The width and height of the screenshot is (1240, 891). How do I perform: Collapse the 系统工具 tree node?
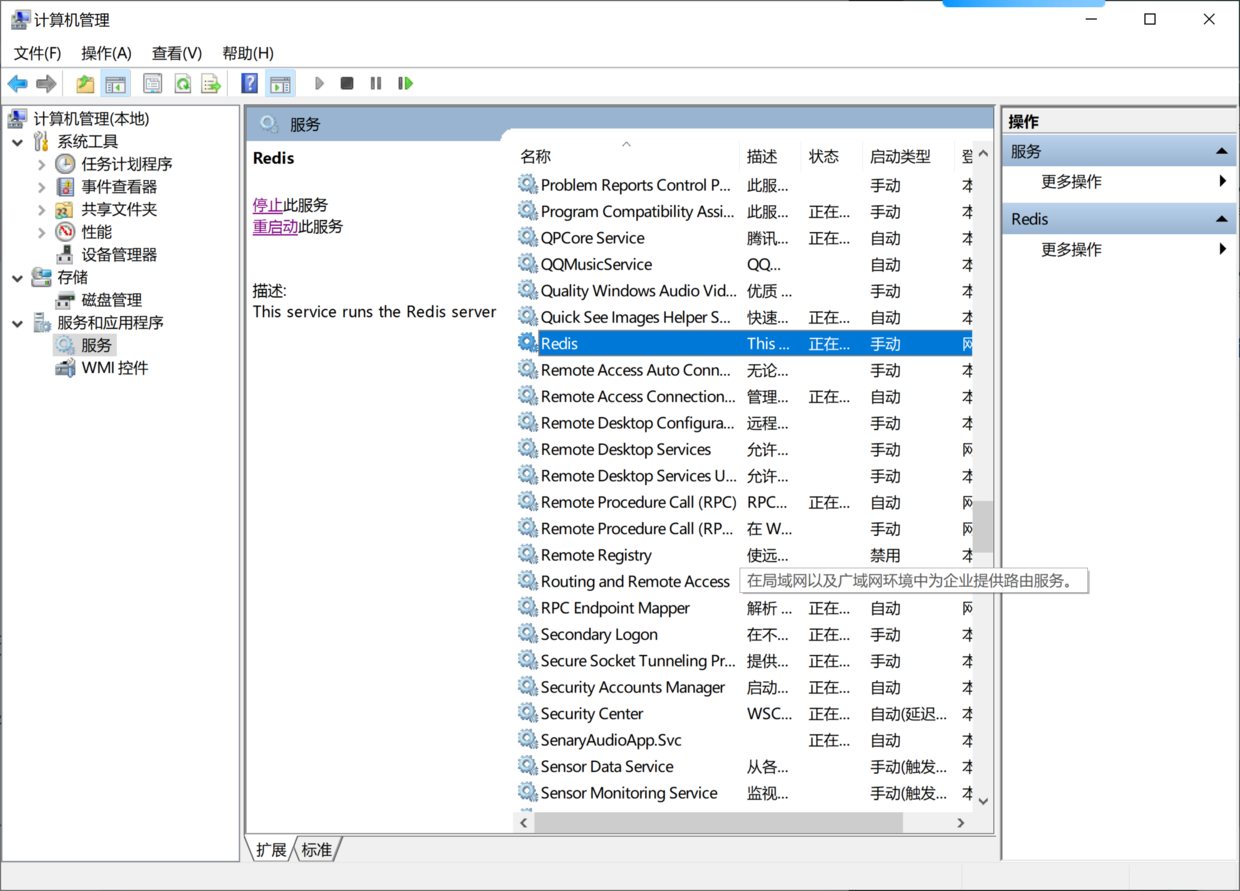click(x=18, y=142)
